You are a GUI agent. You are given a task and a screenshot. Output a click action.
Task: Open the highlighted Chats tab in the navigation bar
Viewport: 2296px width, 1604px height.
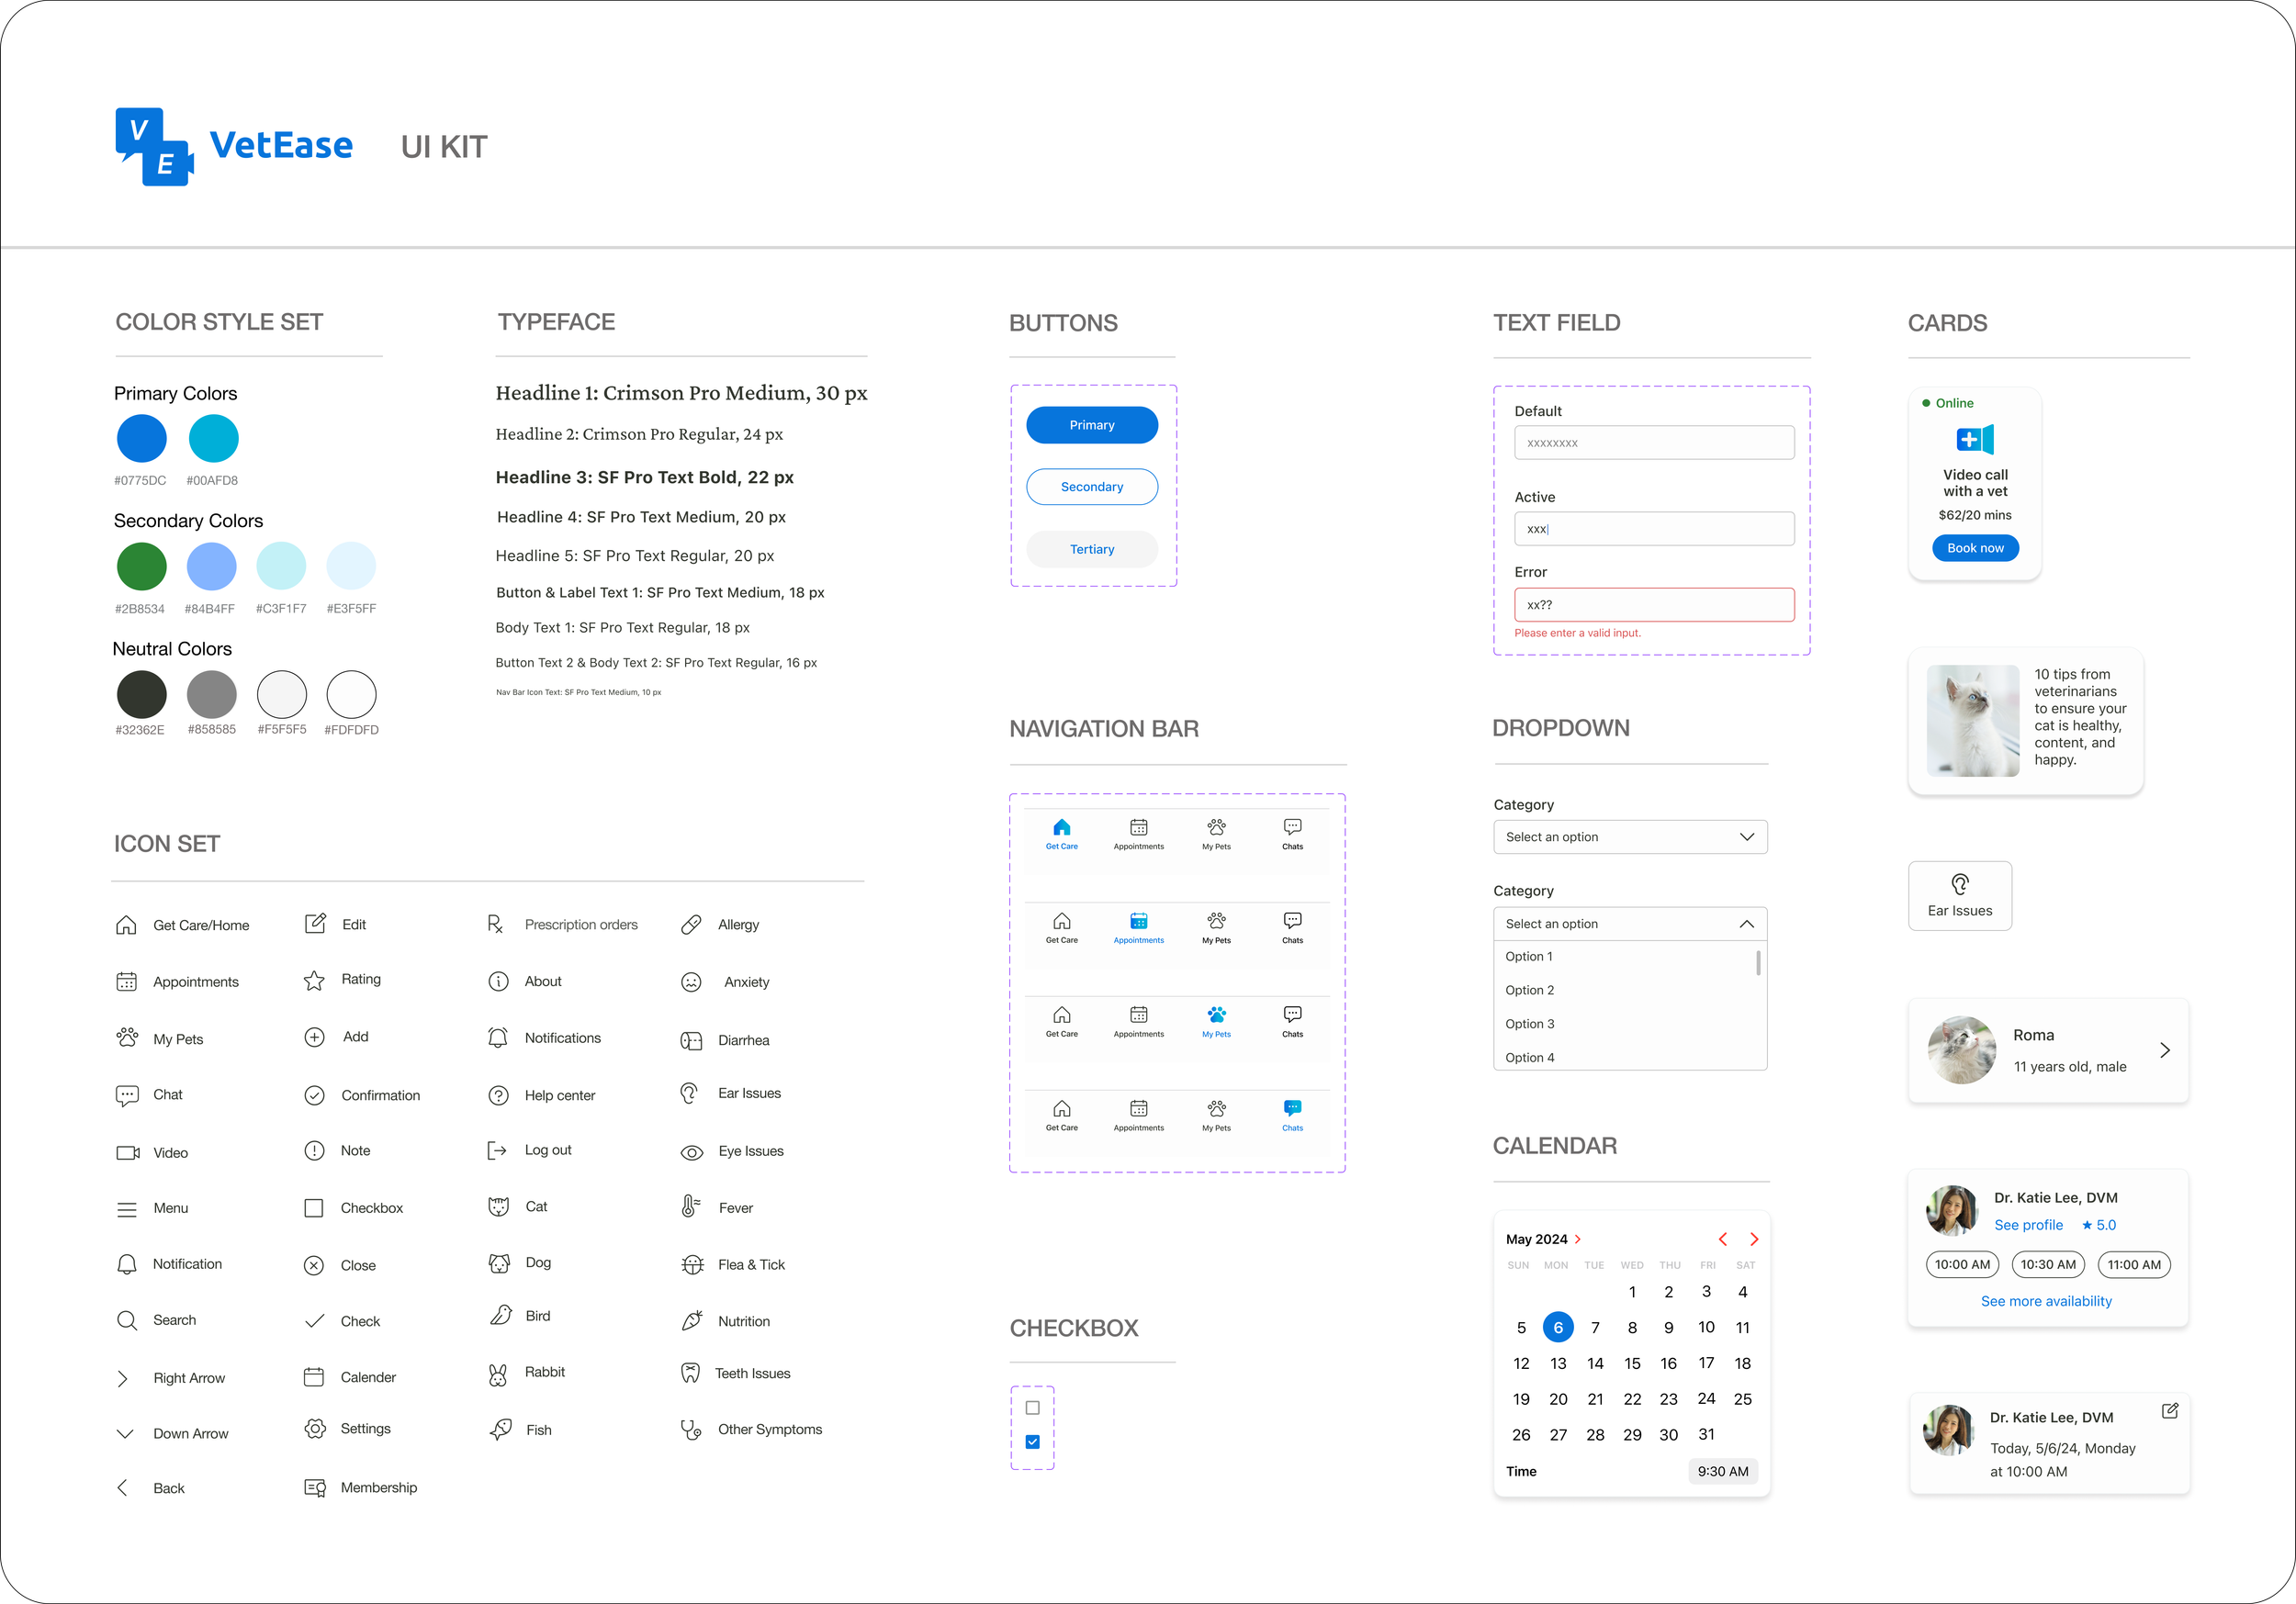pyautogui.click(x=1292, y=1113)
